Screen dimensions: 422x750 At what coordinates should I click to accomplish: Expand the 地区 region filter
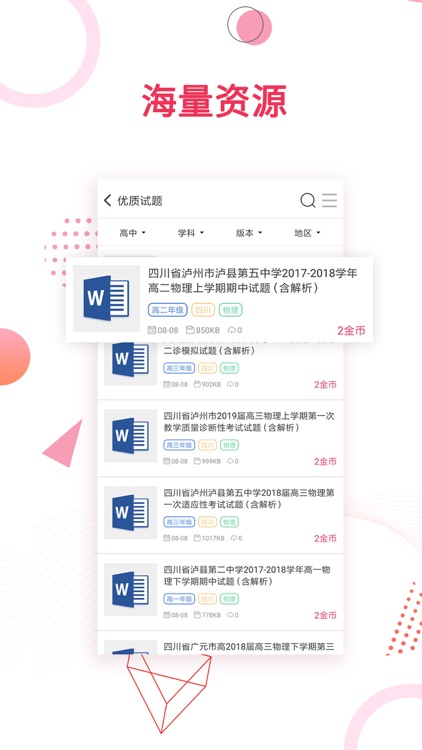[x=308, y=233]
